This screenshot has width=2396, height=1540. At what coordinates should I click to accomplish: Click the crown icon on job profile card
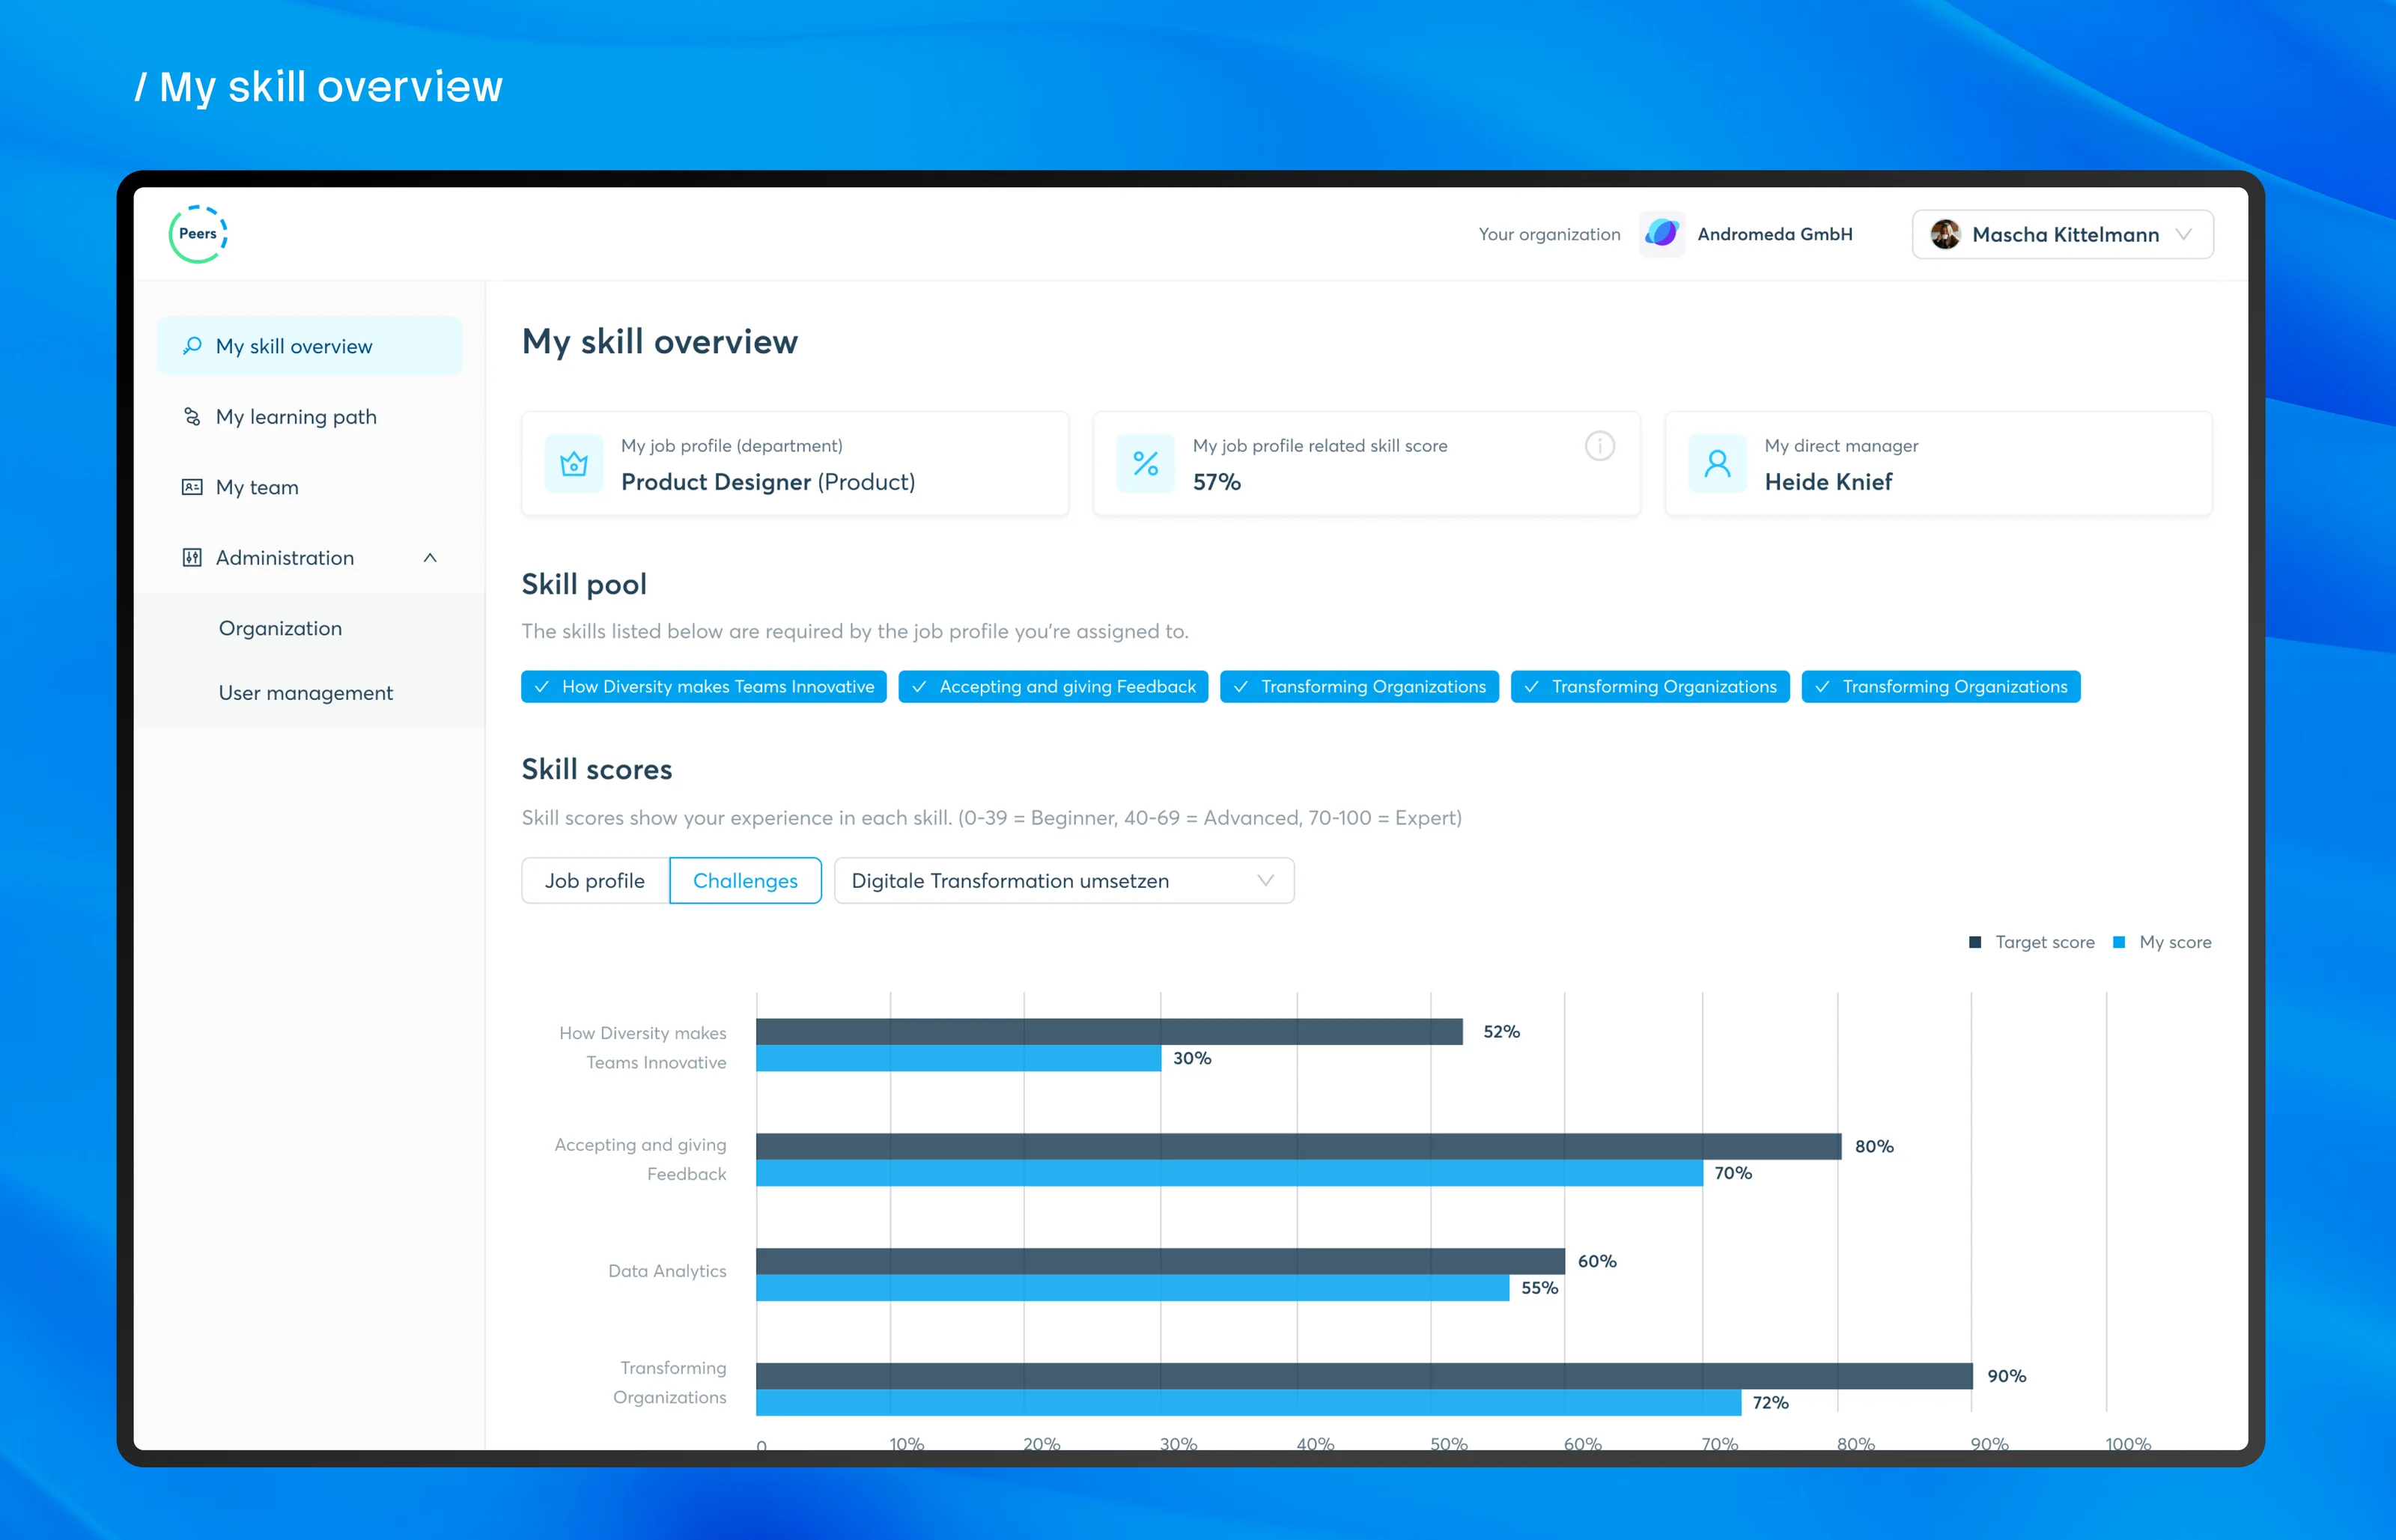click(574, 463)
